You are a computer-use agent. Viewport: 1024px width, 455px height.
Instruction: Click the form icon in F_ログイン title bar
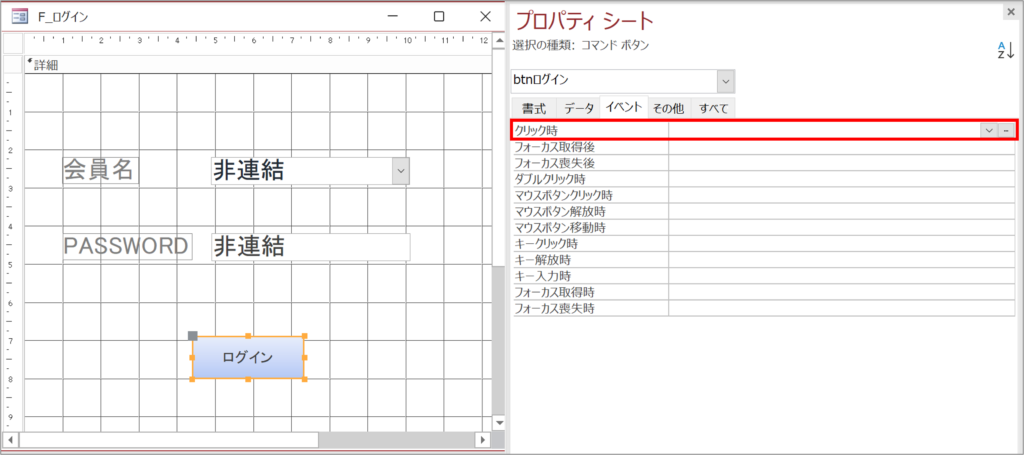(18, 17)
